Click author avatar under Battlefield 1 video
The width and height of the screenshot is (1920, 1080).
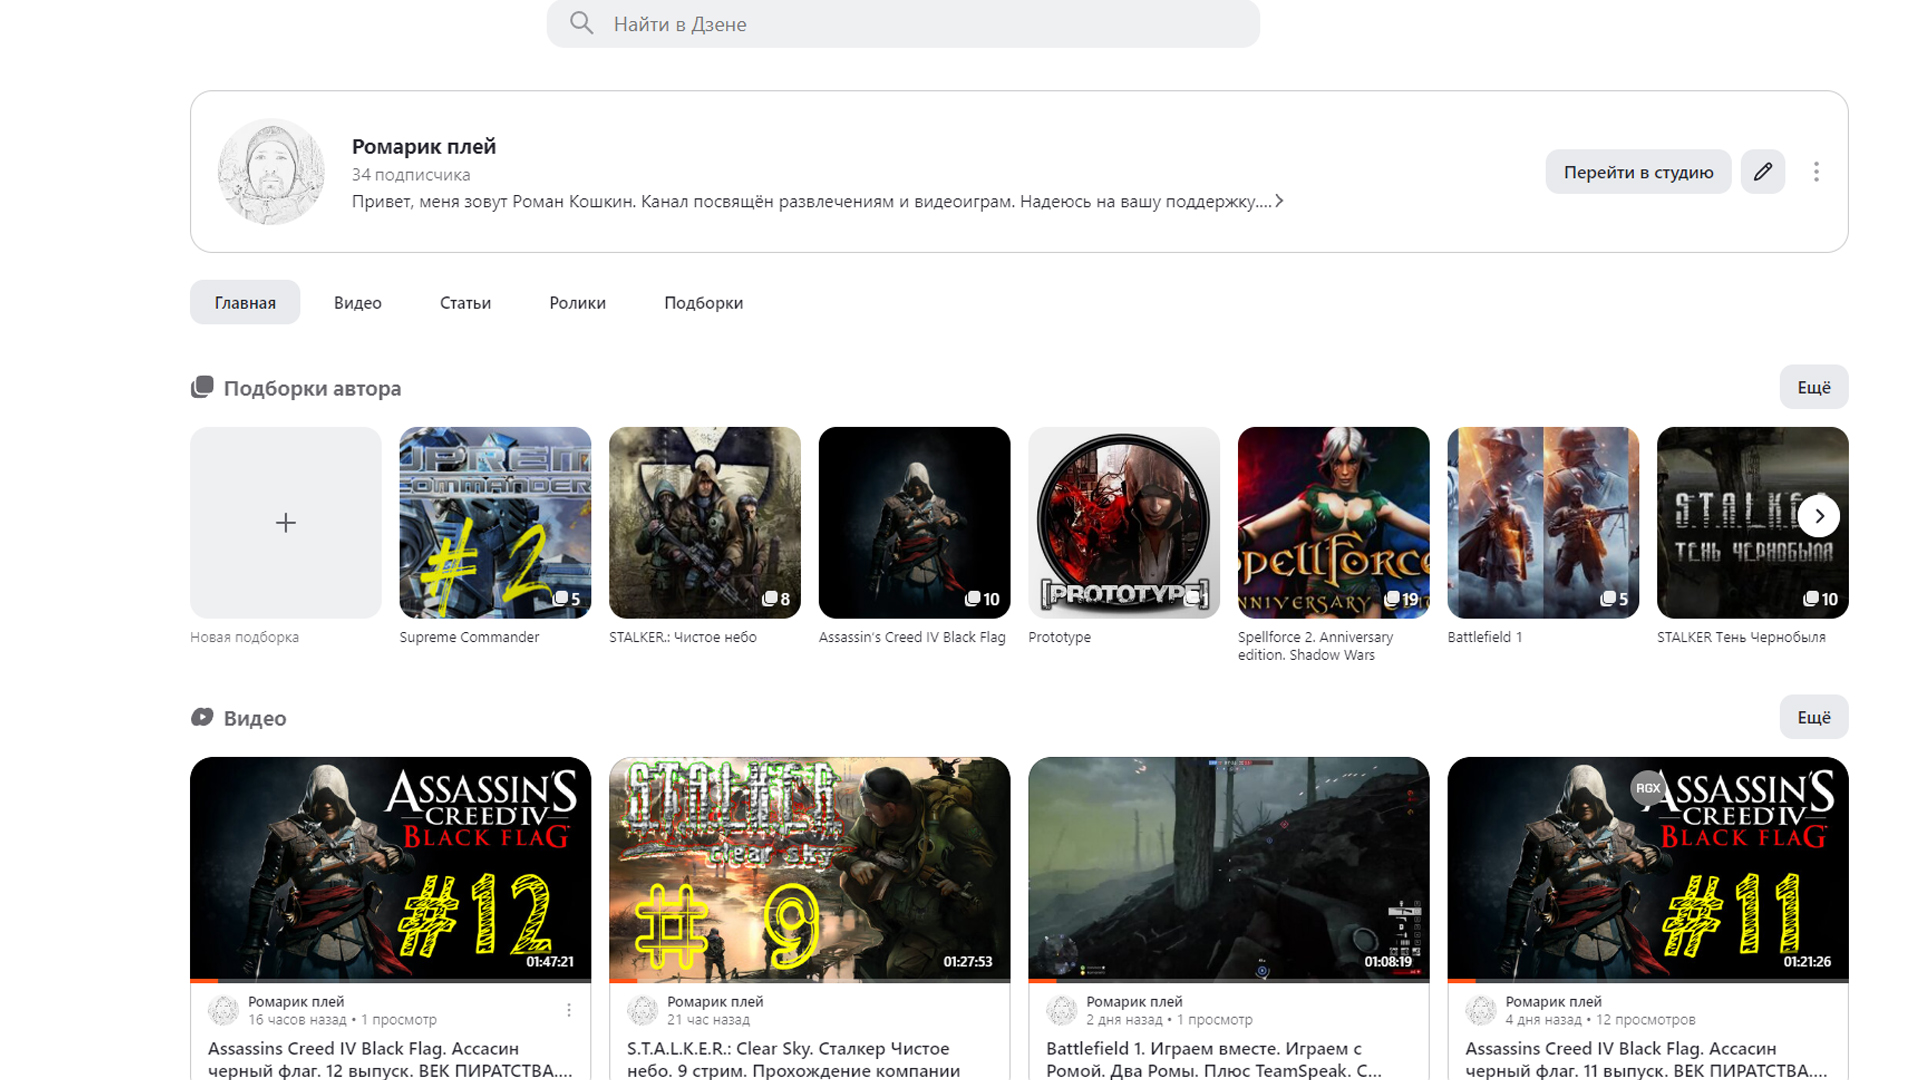click(1061, 1010)
